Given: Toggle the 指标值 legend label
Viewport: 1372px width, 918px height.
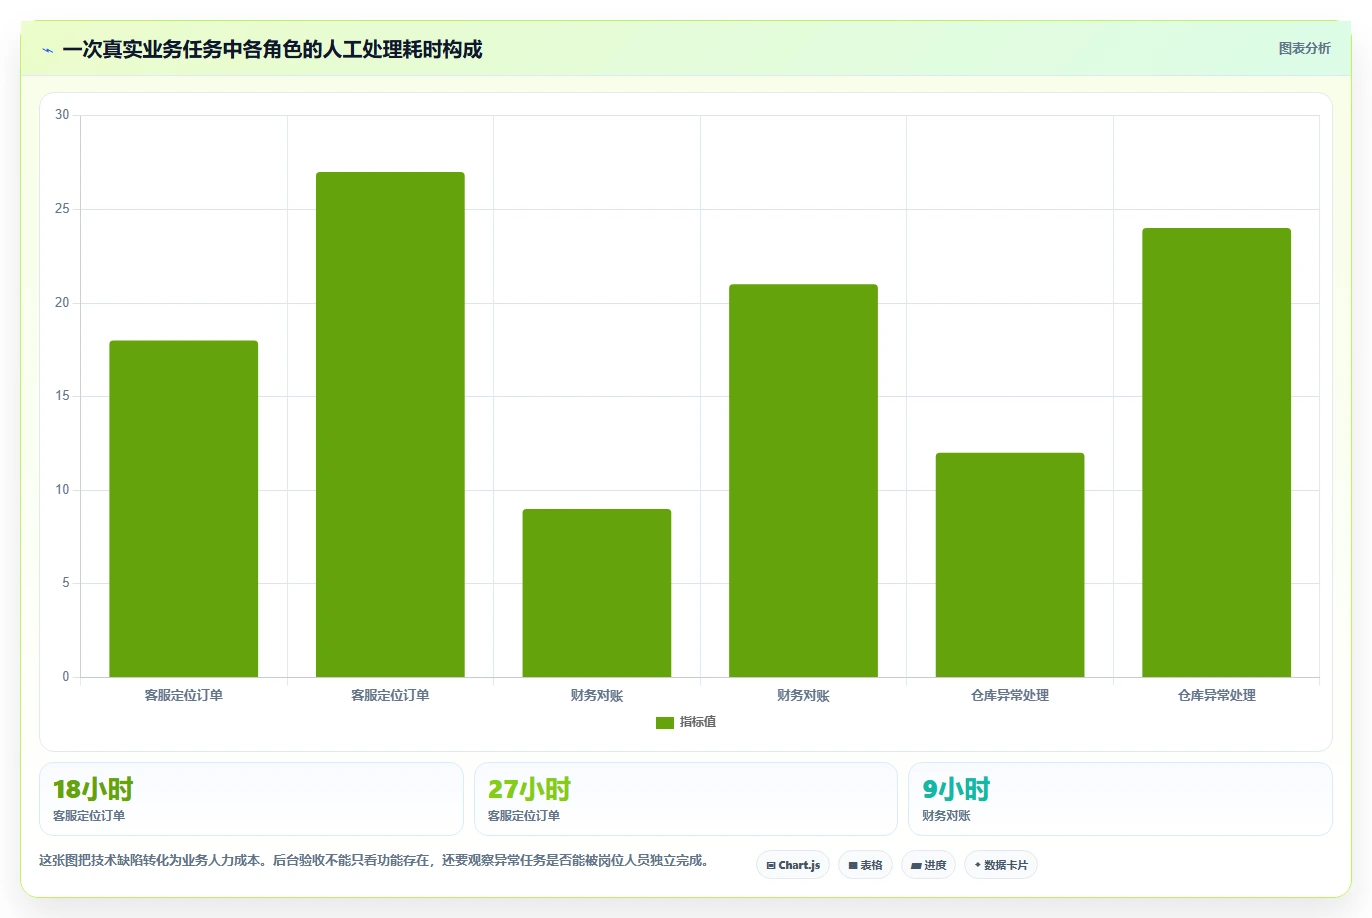Looking at the screenshot, I should (698, 722).
